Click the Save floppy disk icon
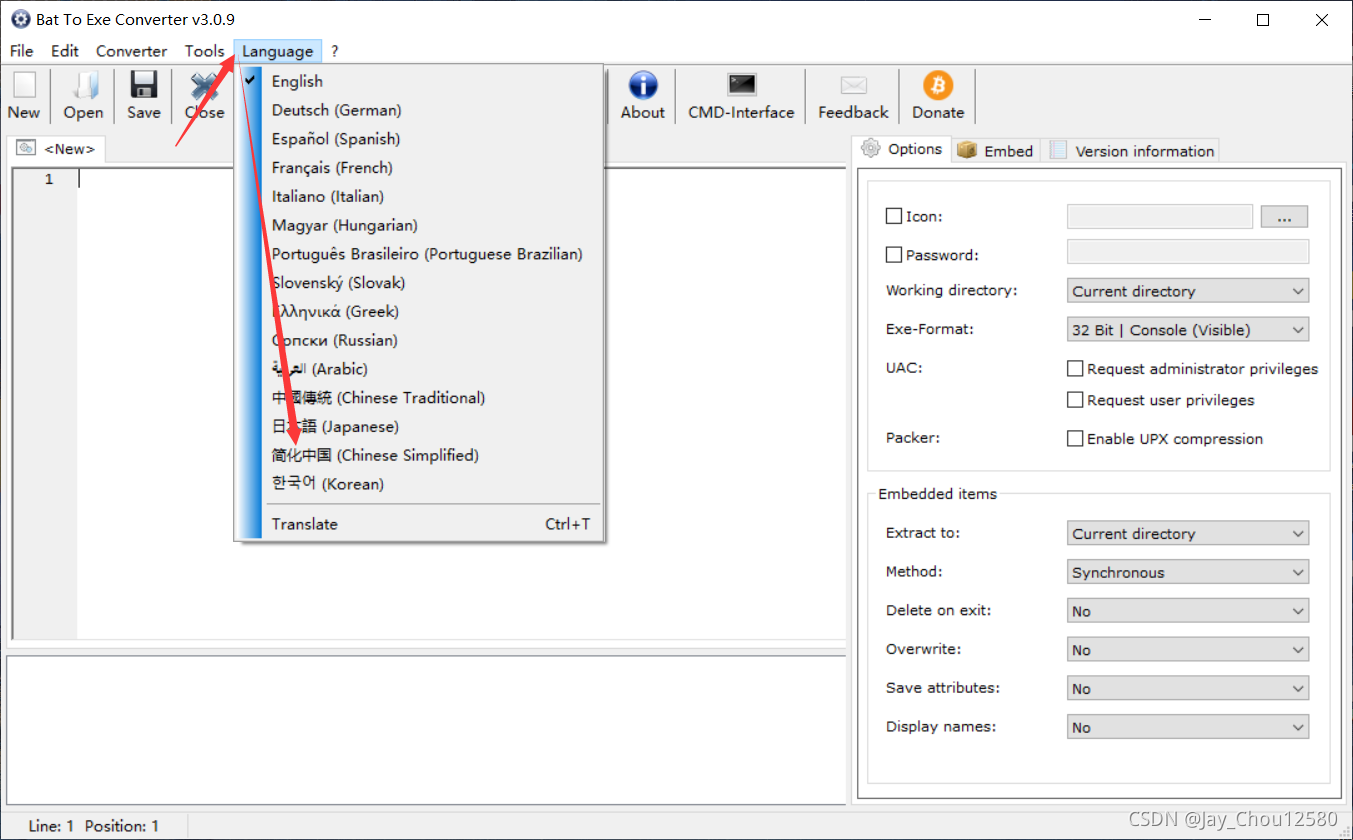The width and height of the screenshot is (1353, 840). [x=144, y=84]
